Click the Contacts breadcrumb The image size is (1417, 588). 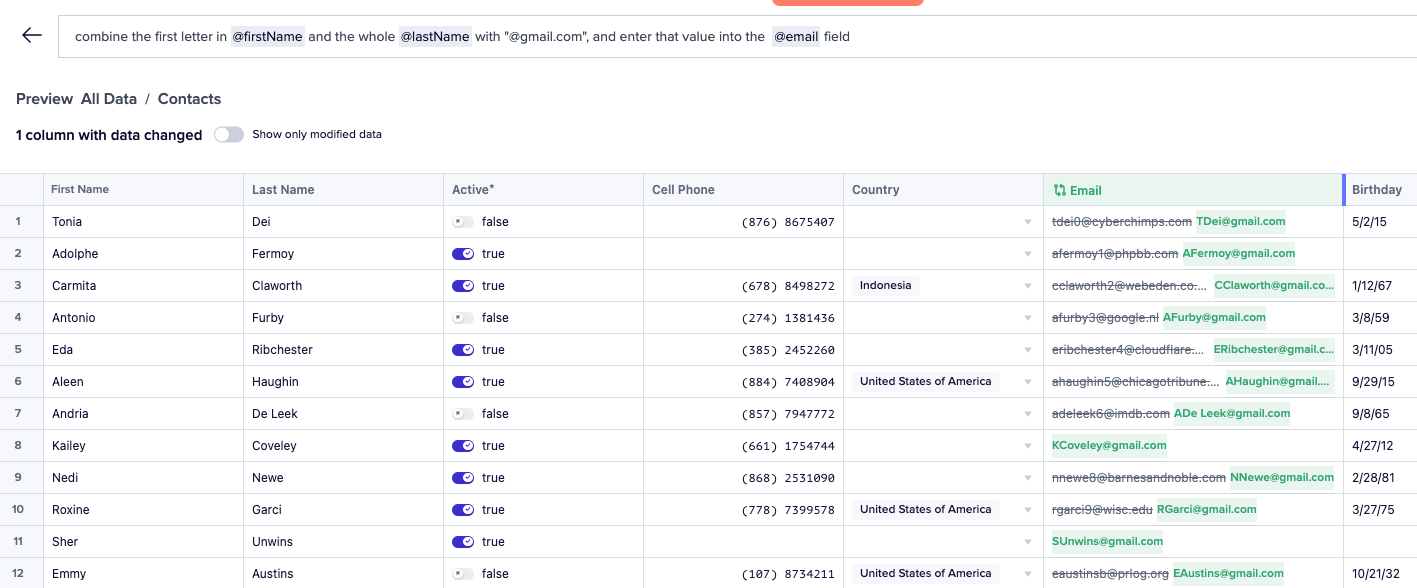click(x=189, y=99)
